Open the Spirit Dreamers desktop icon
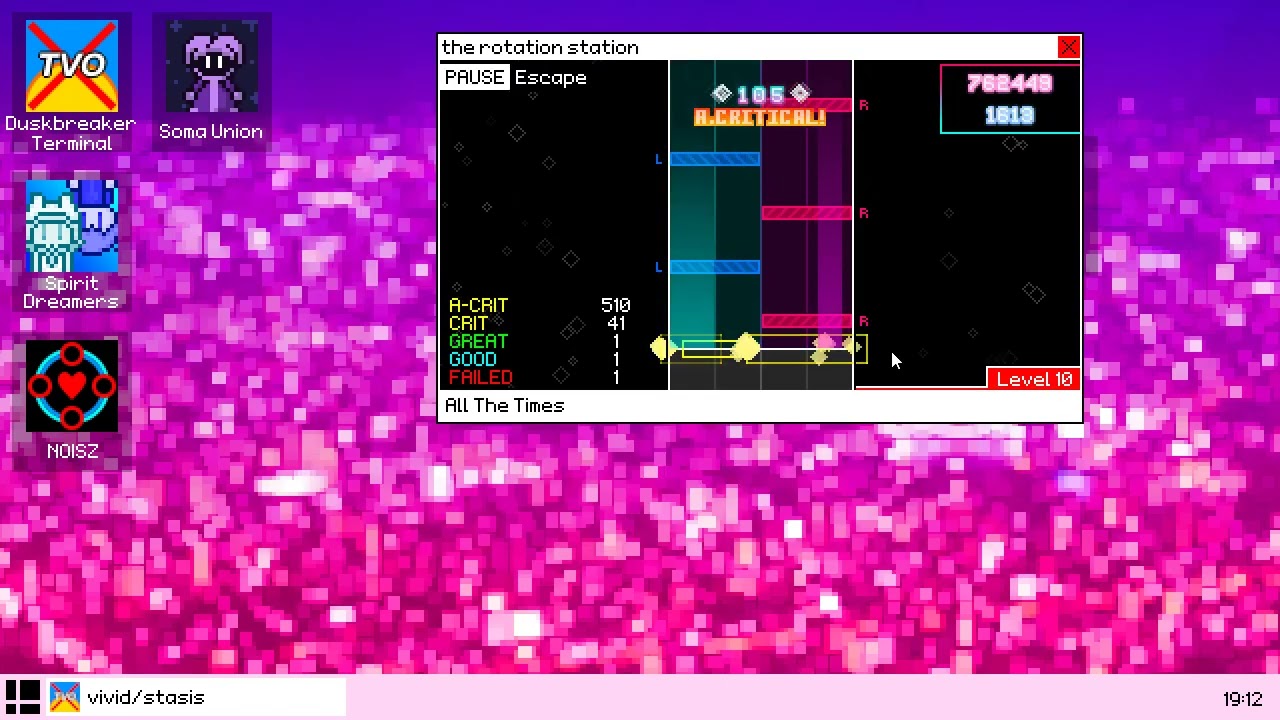The width and height of the screenshot is (1280, 720). click(x=71, y=246)
